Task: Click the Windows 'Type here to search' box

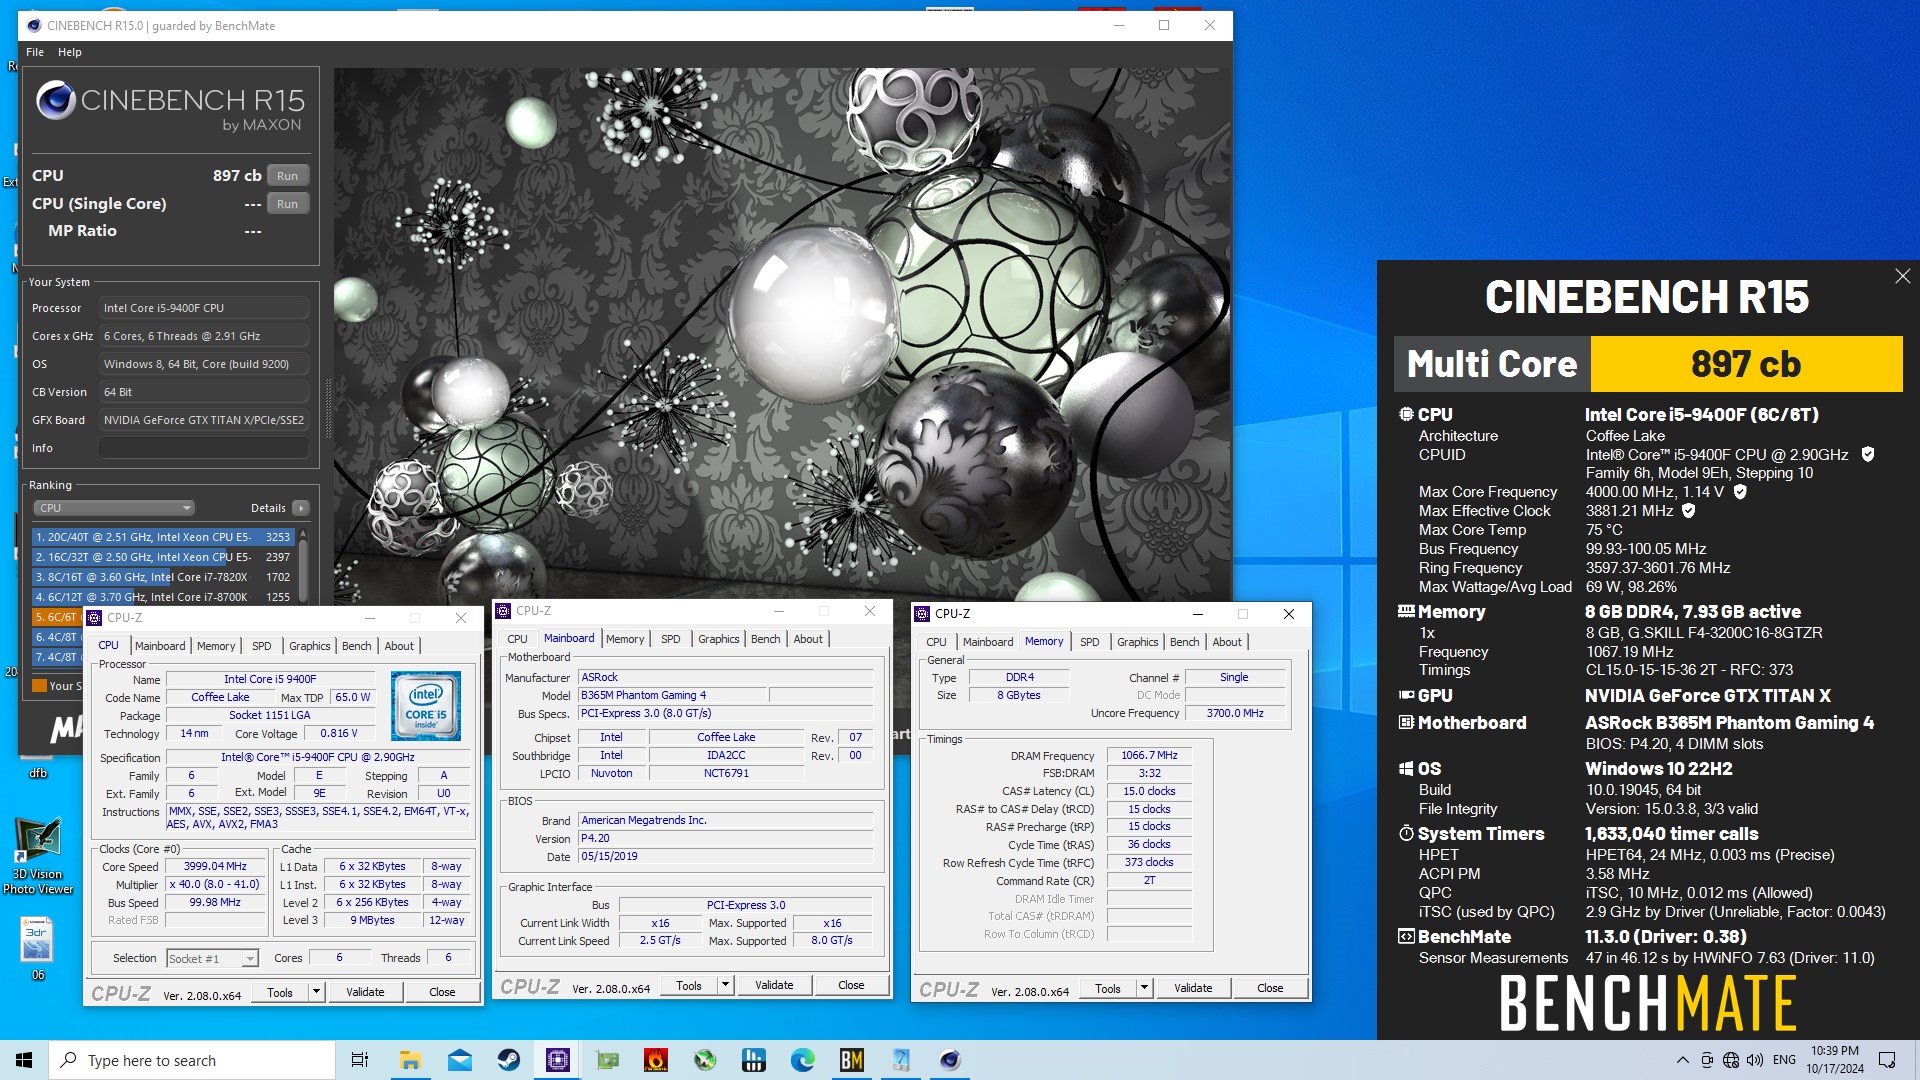Action: click(192, 1060)
